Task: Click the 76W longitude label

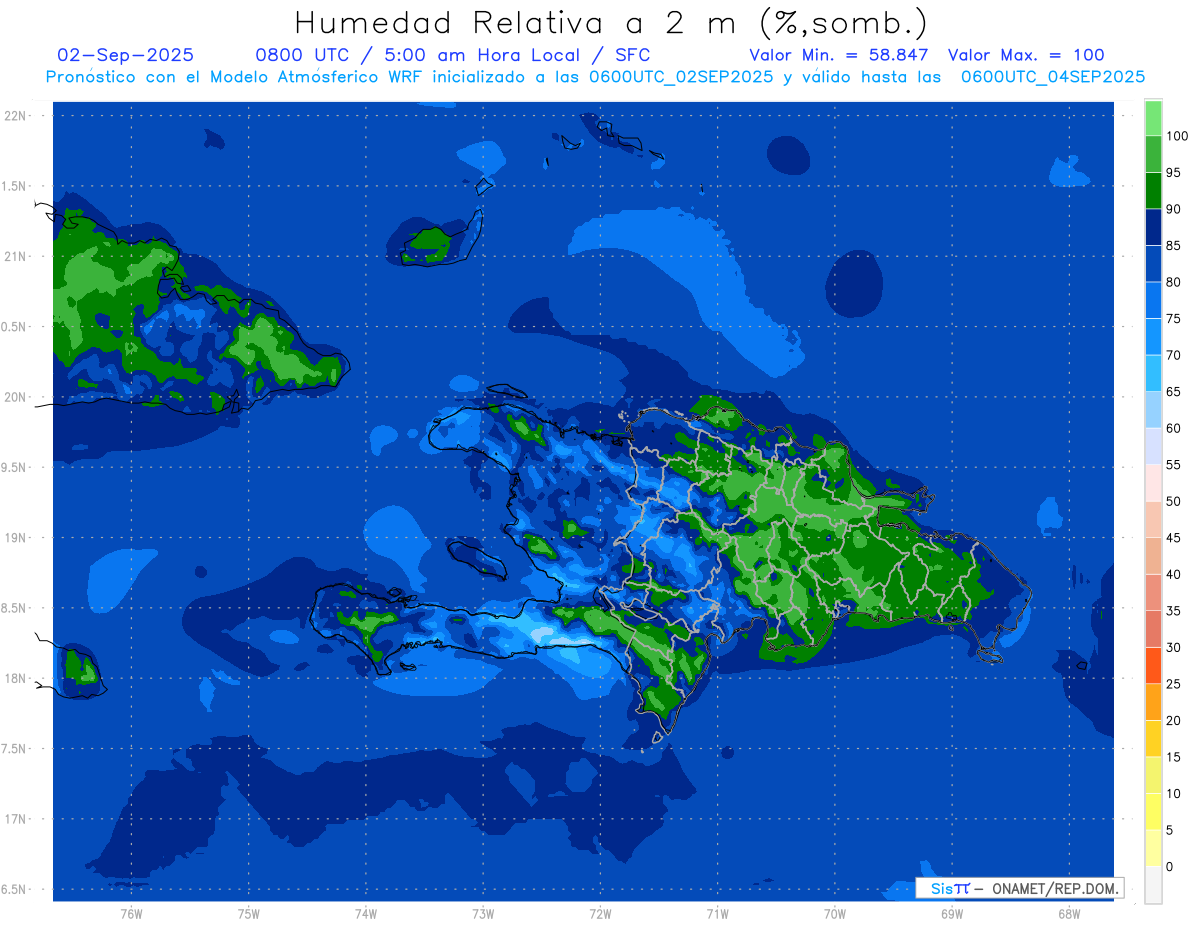Action: [x=131, y=913]
